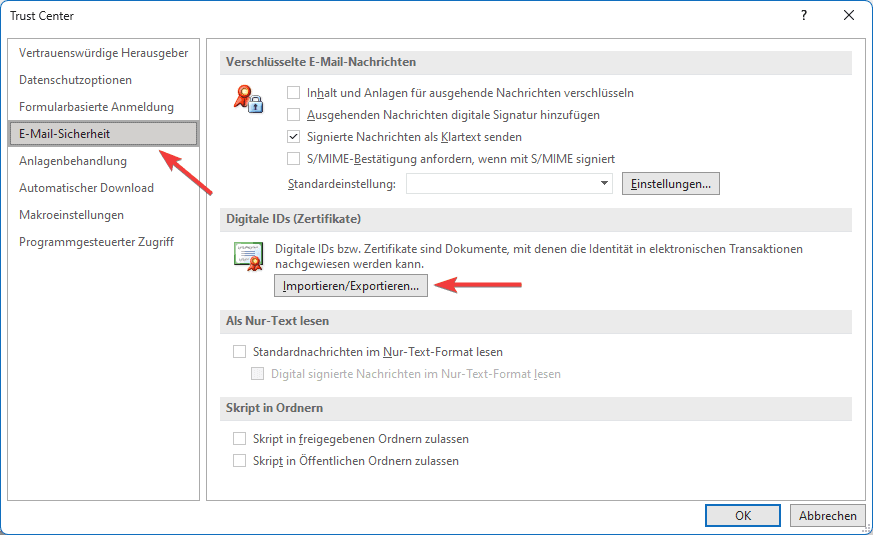This screenshot has height=535, width=873.
Task: Enable encrypting content and attachments for outgoing messages
Action: tap(294, 93)
